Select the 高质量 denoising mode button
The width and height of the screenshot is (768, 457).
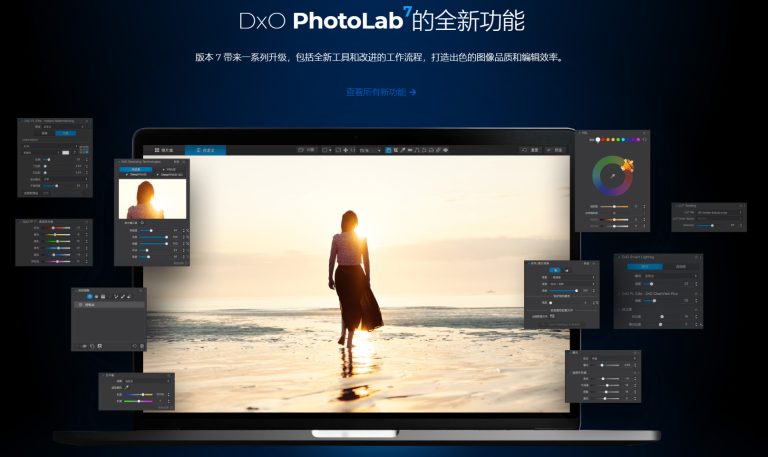[136, 169]
